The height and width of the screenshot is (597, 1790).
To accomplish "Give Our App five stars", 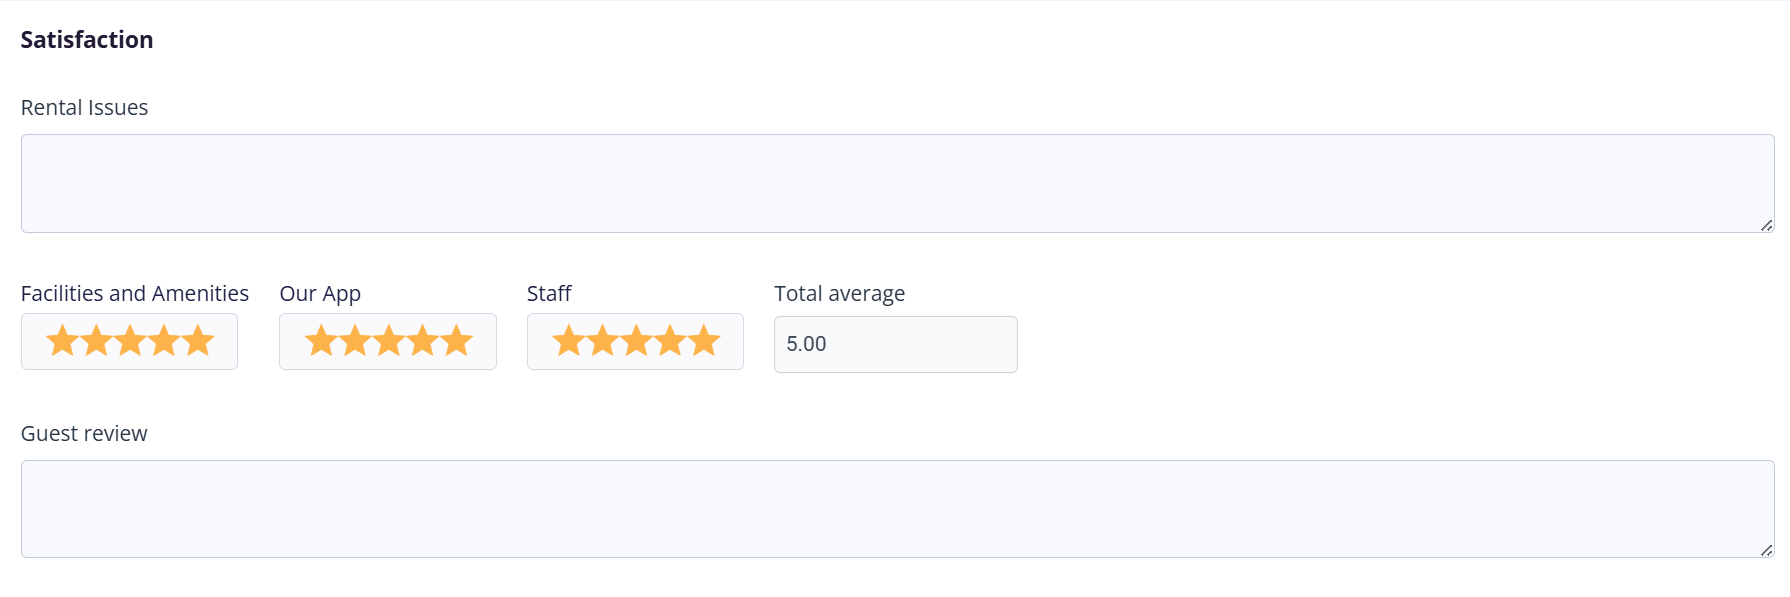I will 457,341.
